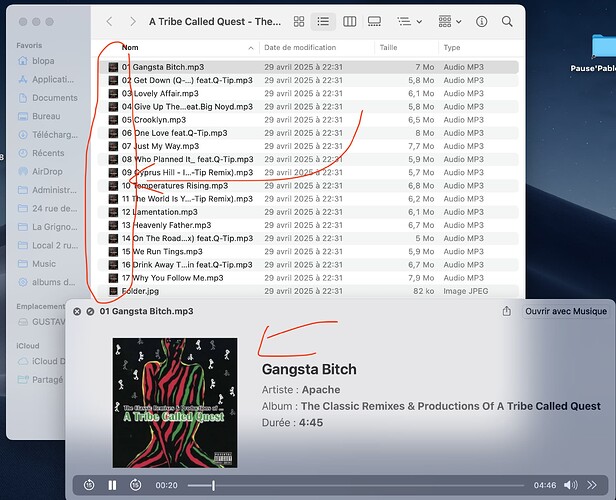Open the GUSTAV location in sidebar
616x500 pixels.
(41, 322)
